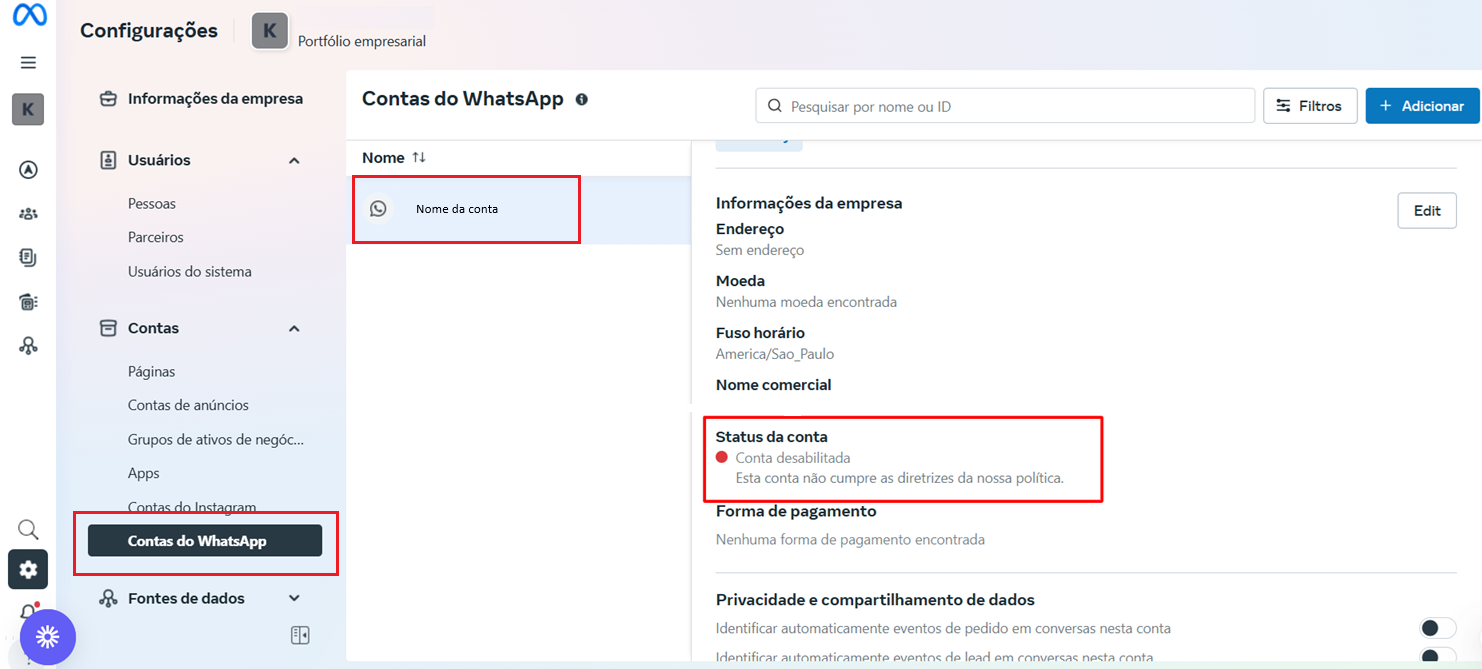1482x669 pixels.
Task: Select the Accounts Center icon in sidebar
Action: tap(27, 169)
